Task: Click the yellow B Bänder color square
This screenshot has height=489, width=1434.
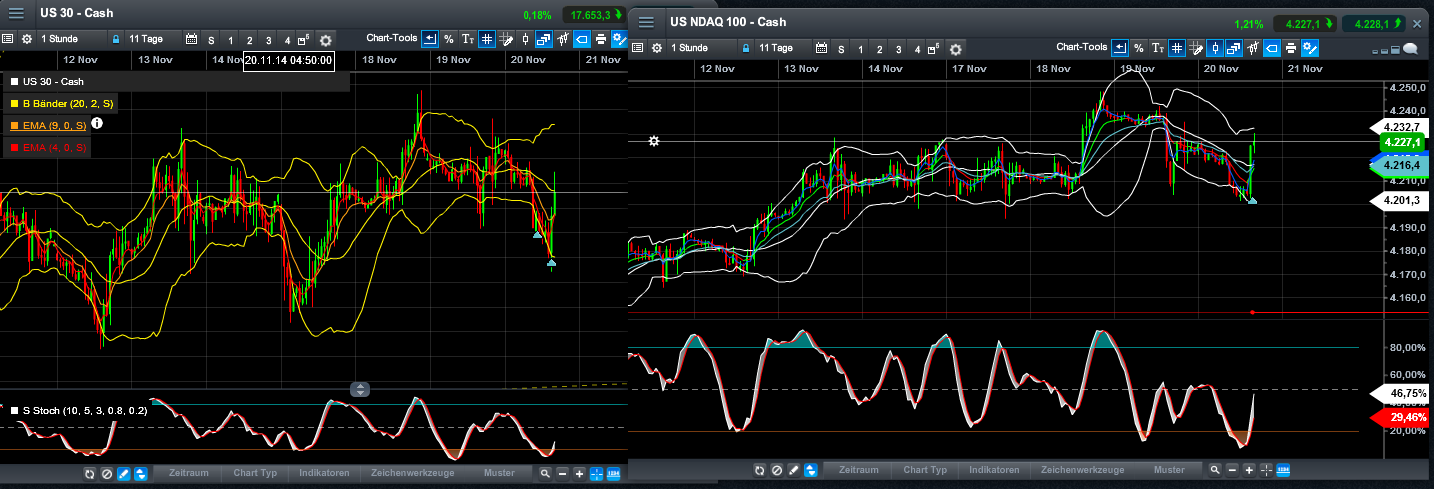Action: point(13,102)
